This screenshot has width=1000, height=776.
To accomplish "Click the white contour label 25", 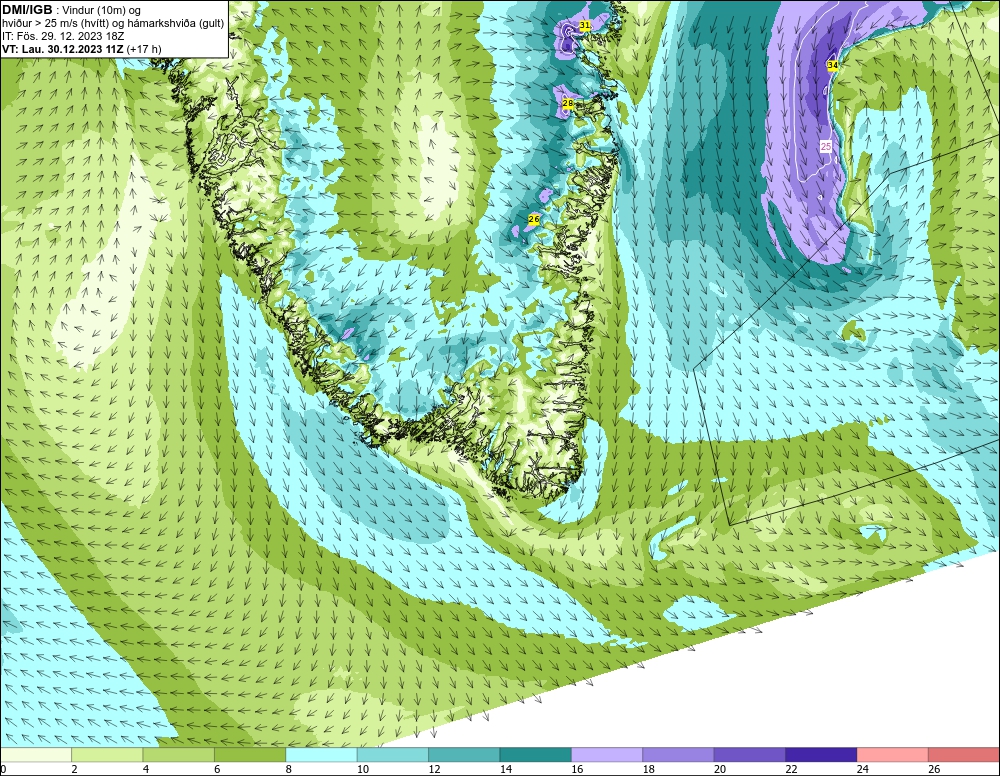I will (826, 147).
